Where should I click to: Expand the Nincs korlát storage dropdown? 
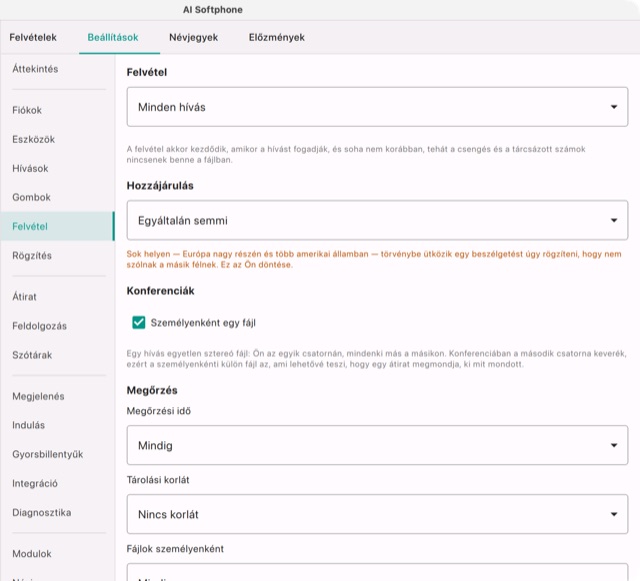click(377, 514)
